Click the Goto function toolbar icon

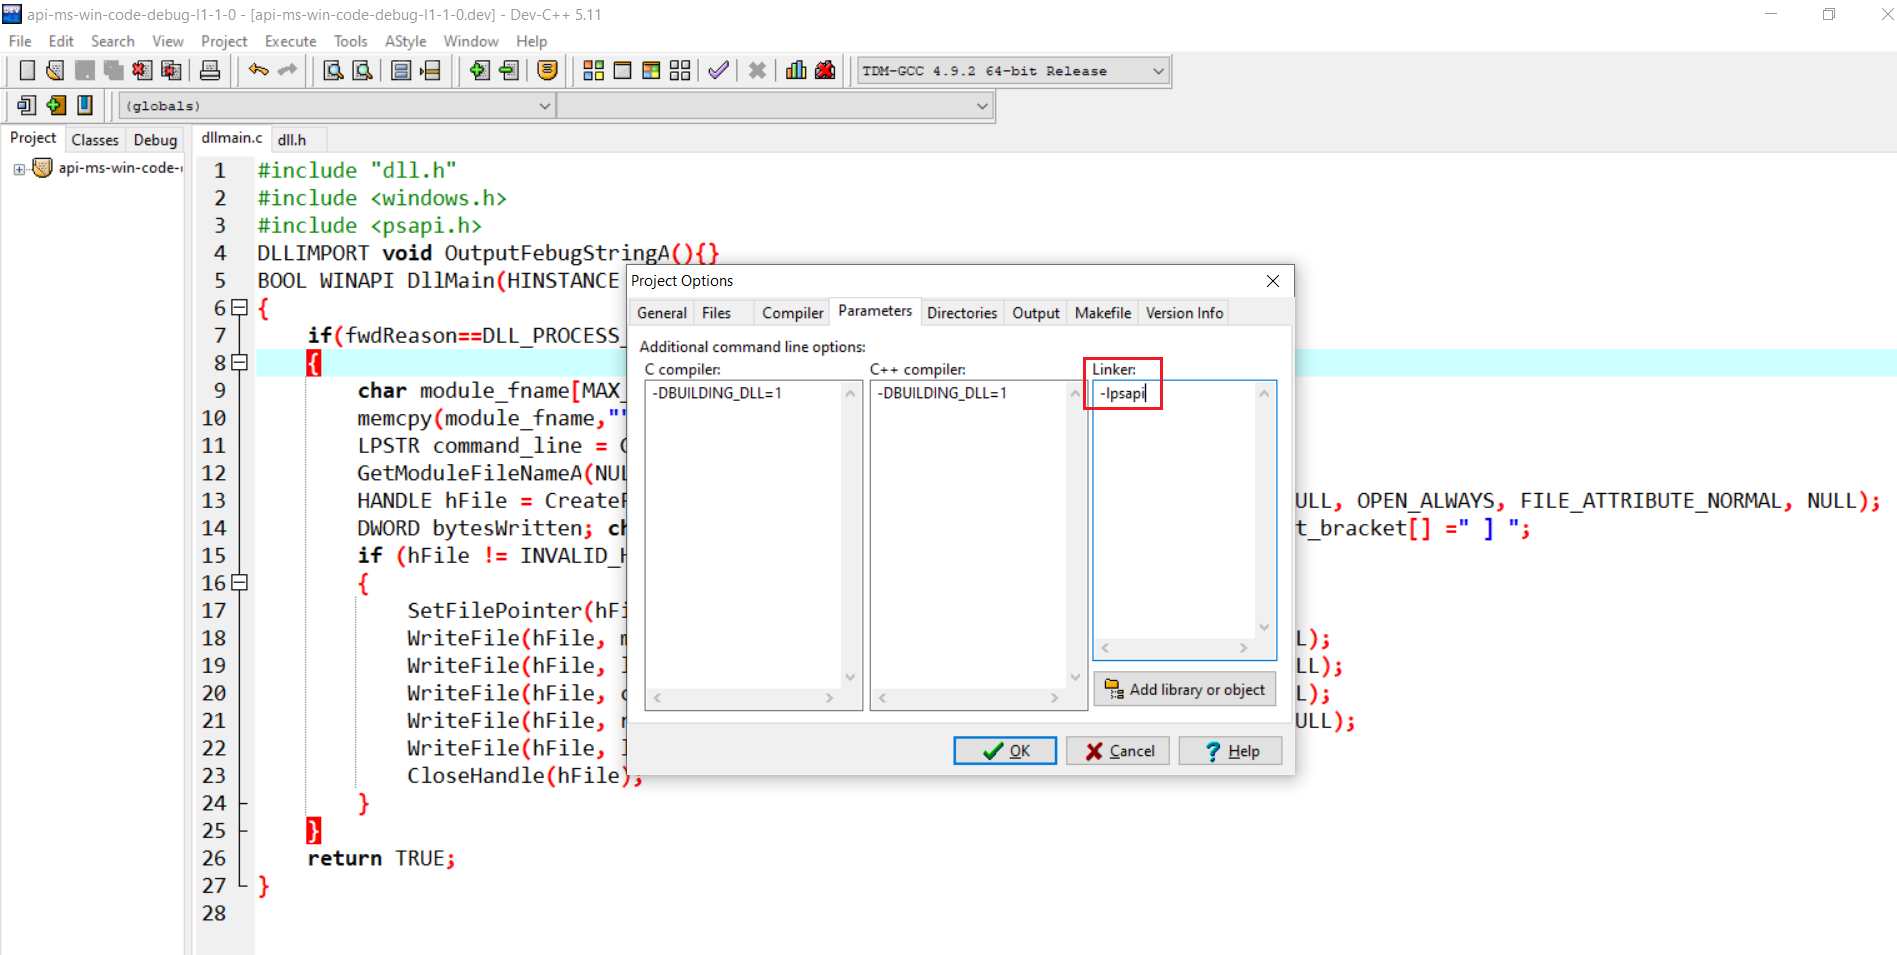coord(401,70)
